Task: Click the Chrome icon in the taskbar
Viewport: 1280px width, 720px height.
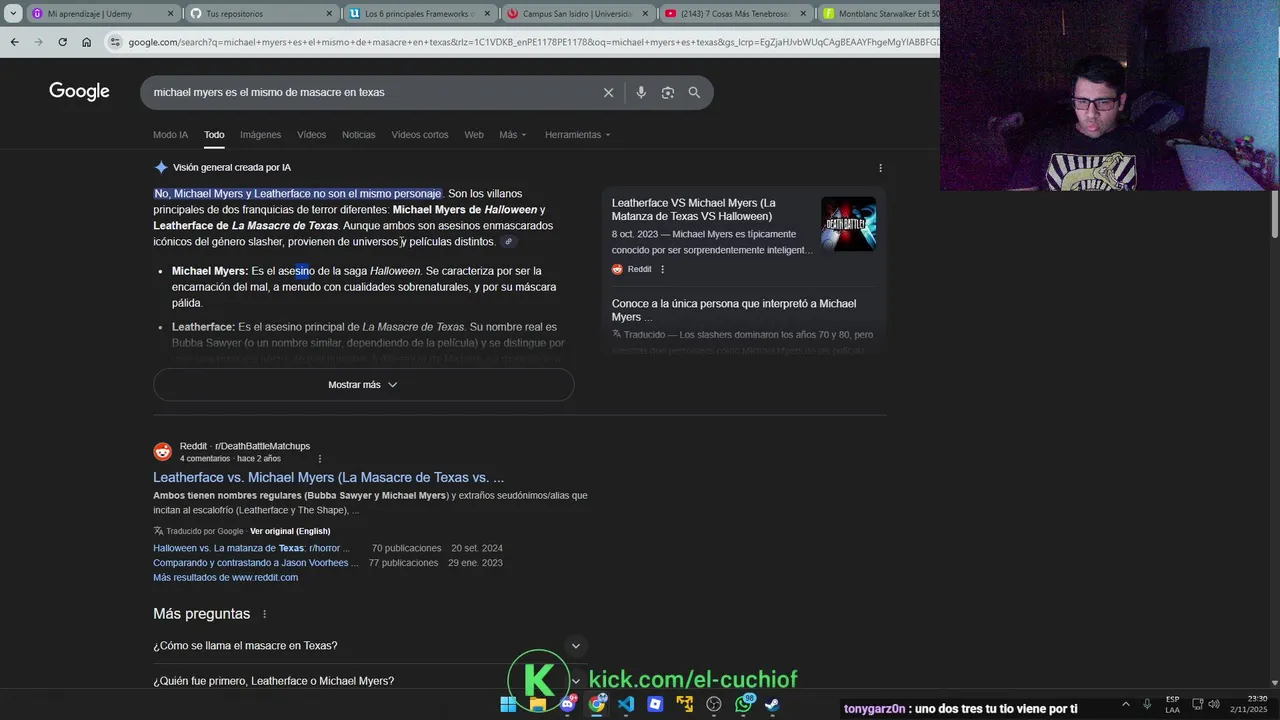Action: tap(597, 704)
